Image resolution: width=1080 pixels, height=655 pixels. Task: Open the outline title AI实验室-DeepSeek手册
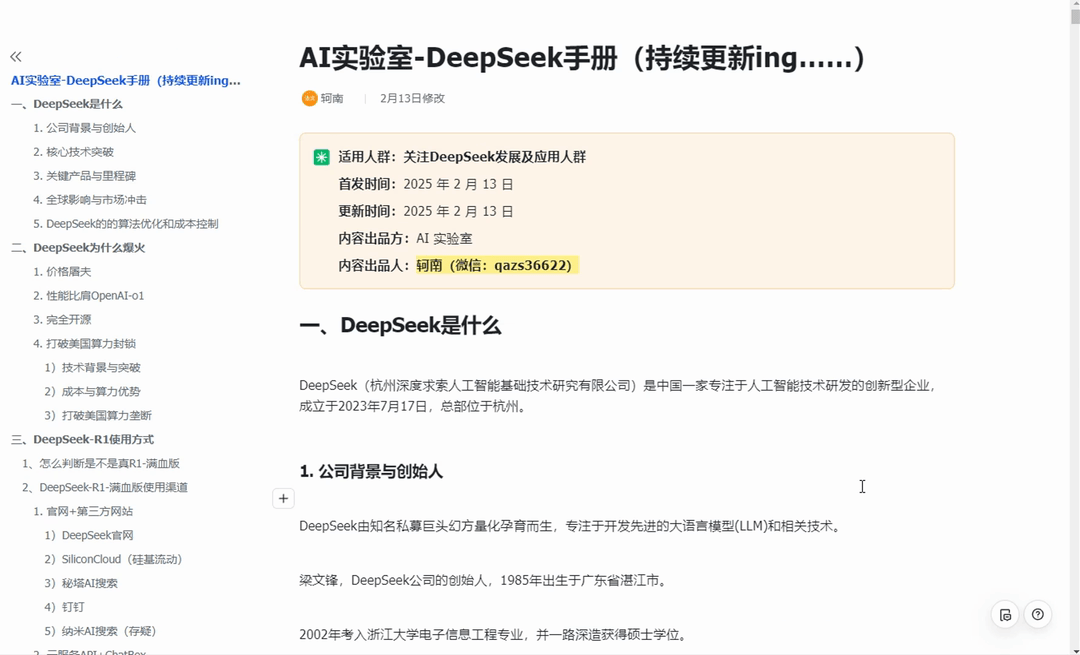pos(125,81)
